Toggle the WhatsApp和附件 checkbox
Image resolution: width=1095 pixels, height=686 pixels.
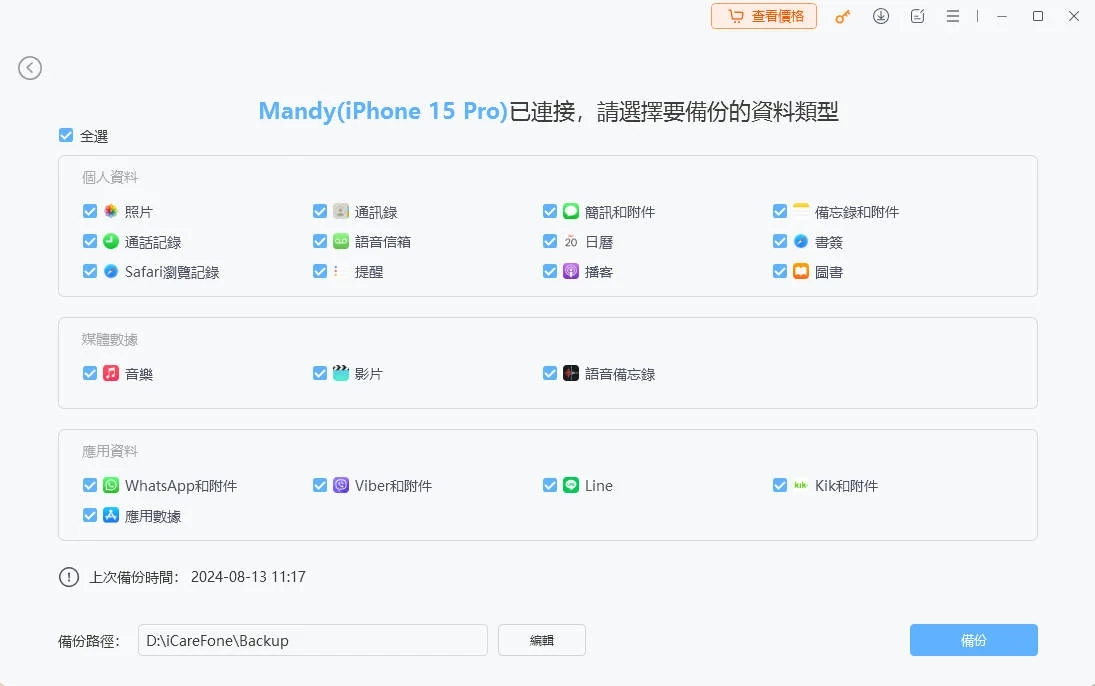(x=89, y=485)
